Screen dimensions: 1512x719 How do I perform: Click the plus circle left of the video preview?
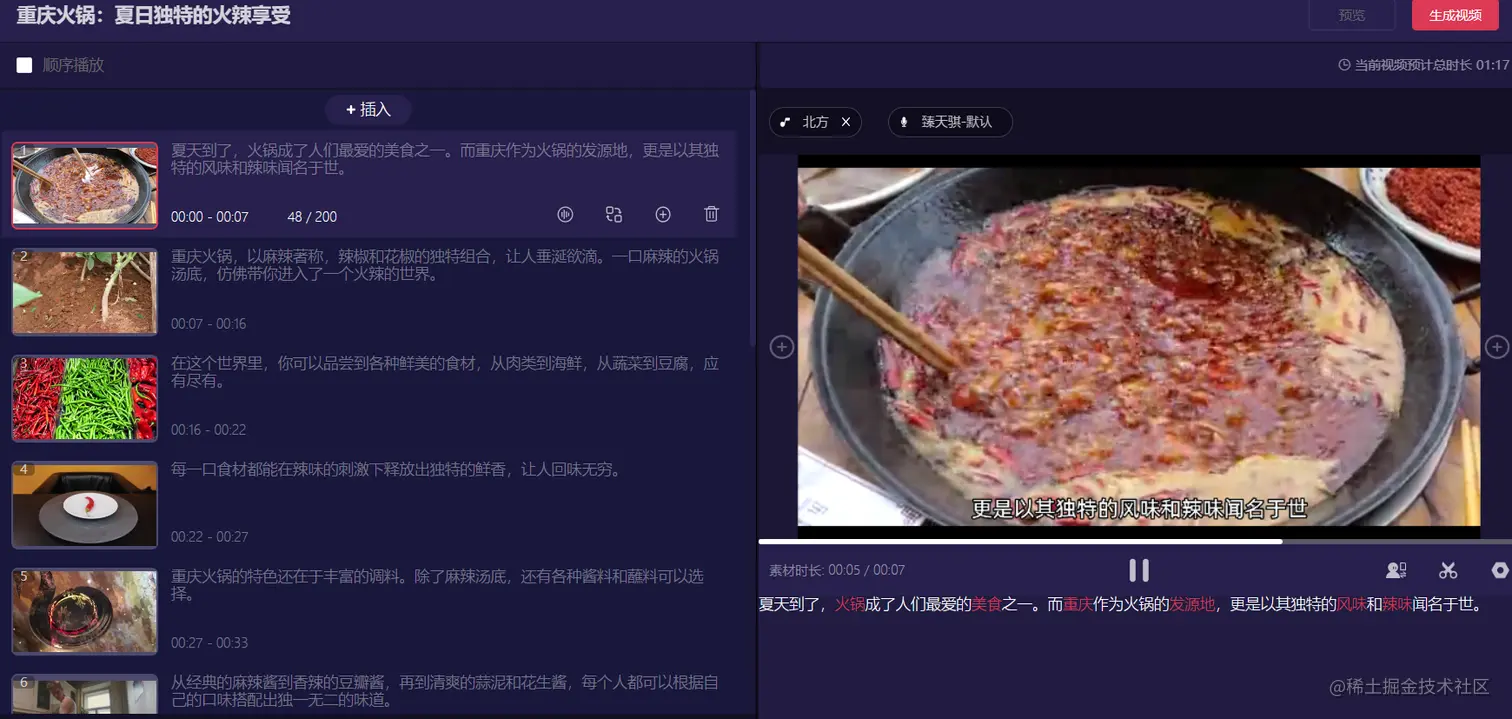point(781,347)
